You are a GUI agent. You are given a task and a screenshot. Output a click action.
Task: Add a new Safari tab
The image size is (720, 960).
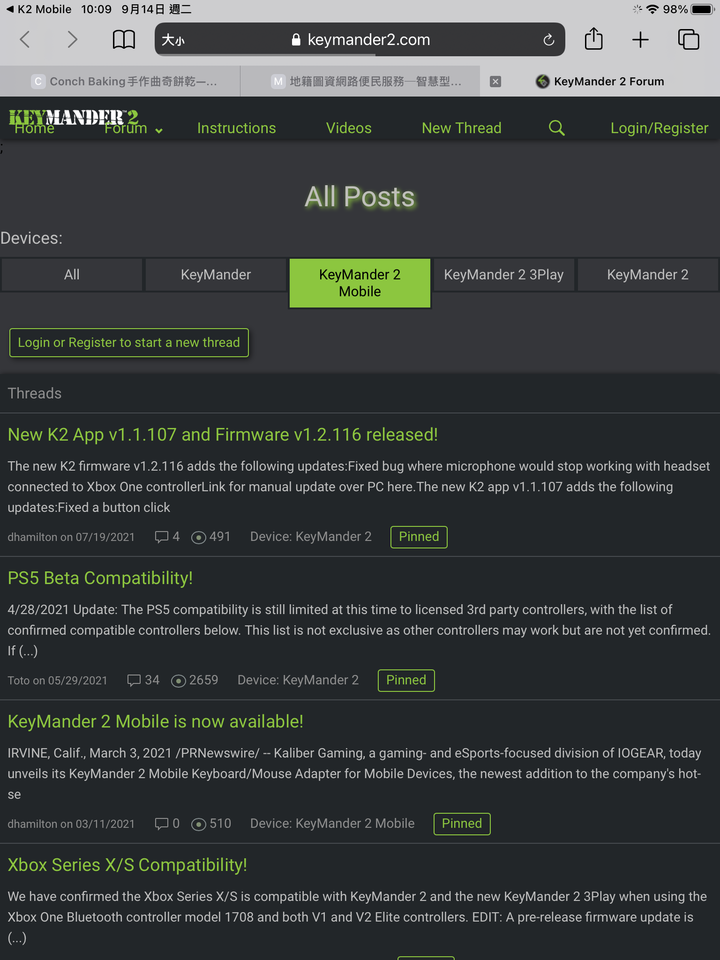(x=640, y=40)
